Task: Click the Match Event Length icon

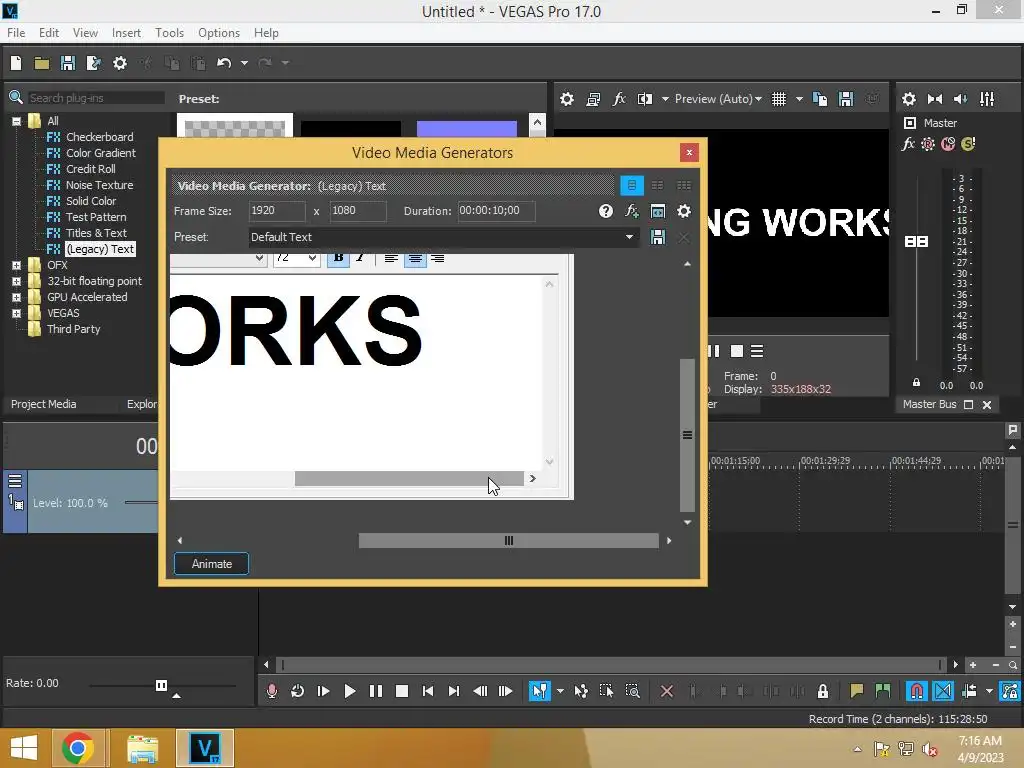Action: 658,211
